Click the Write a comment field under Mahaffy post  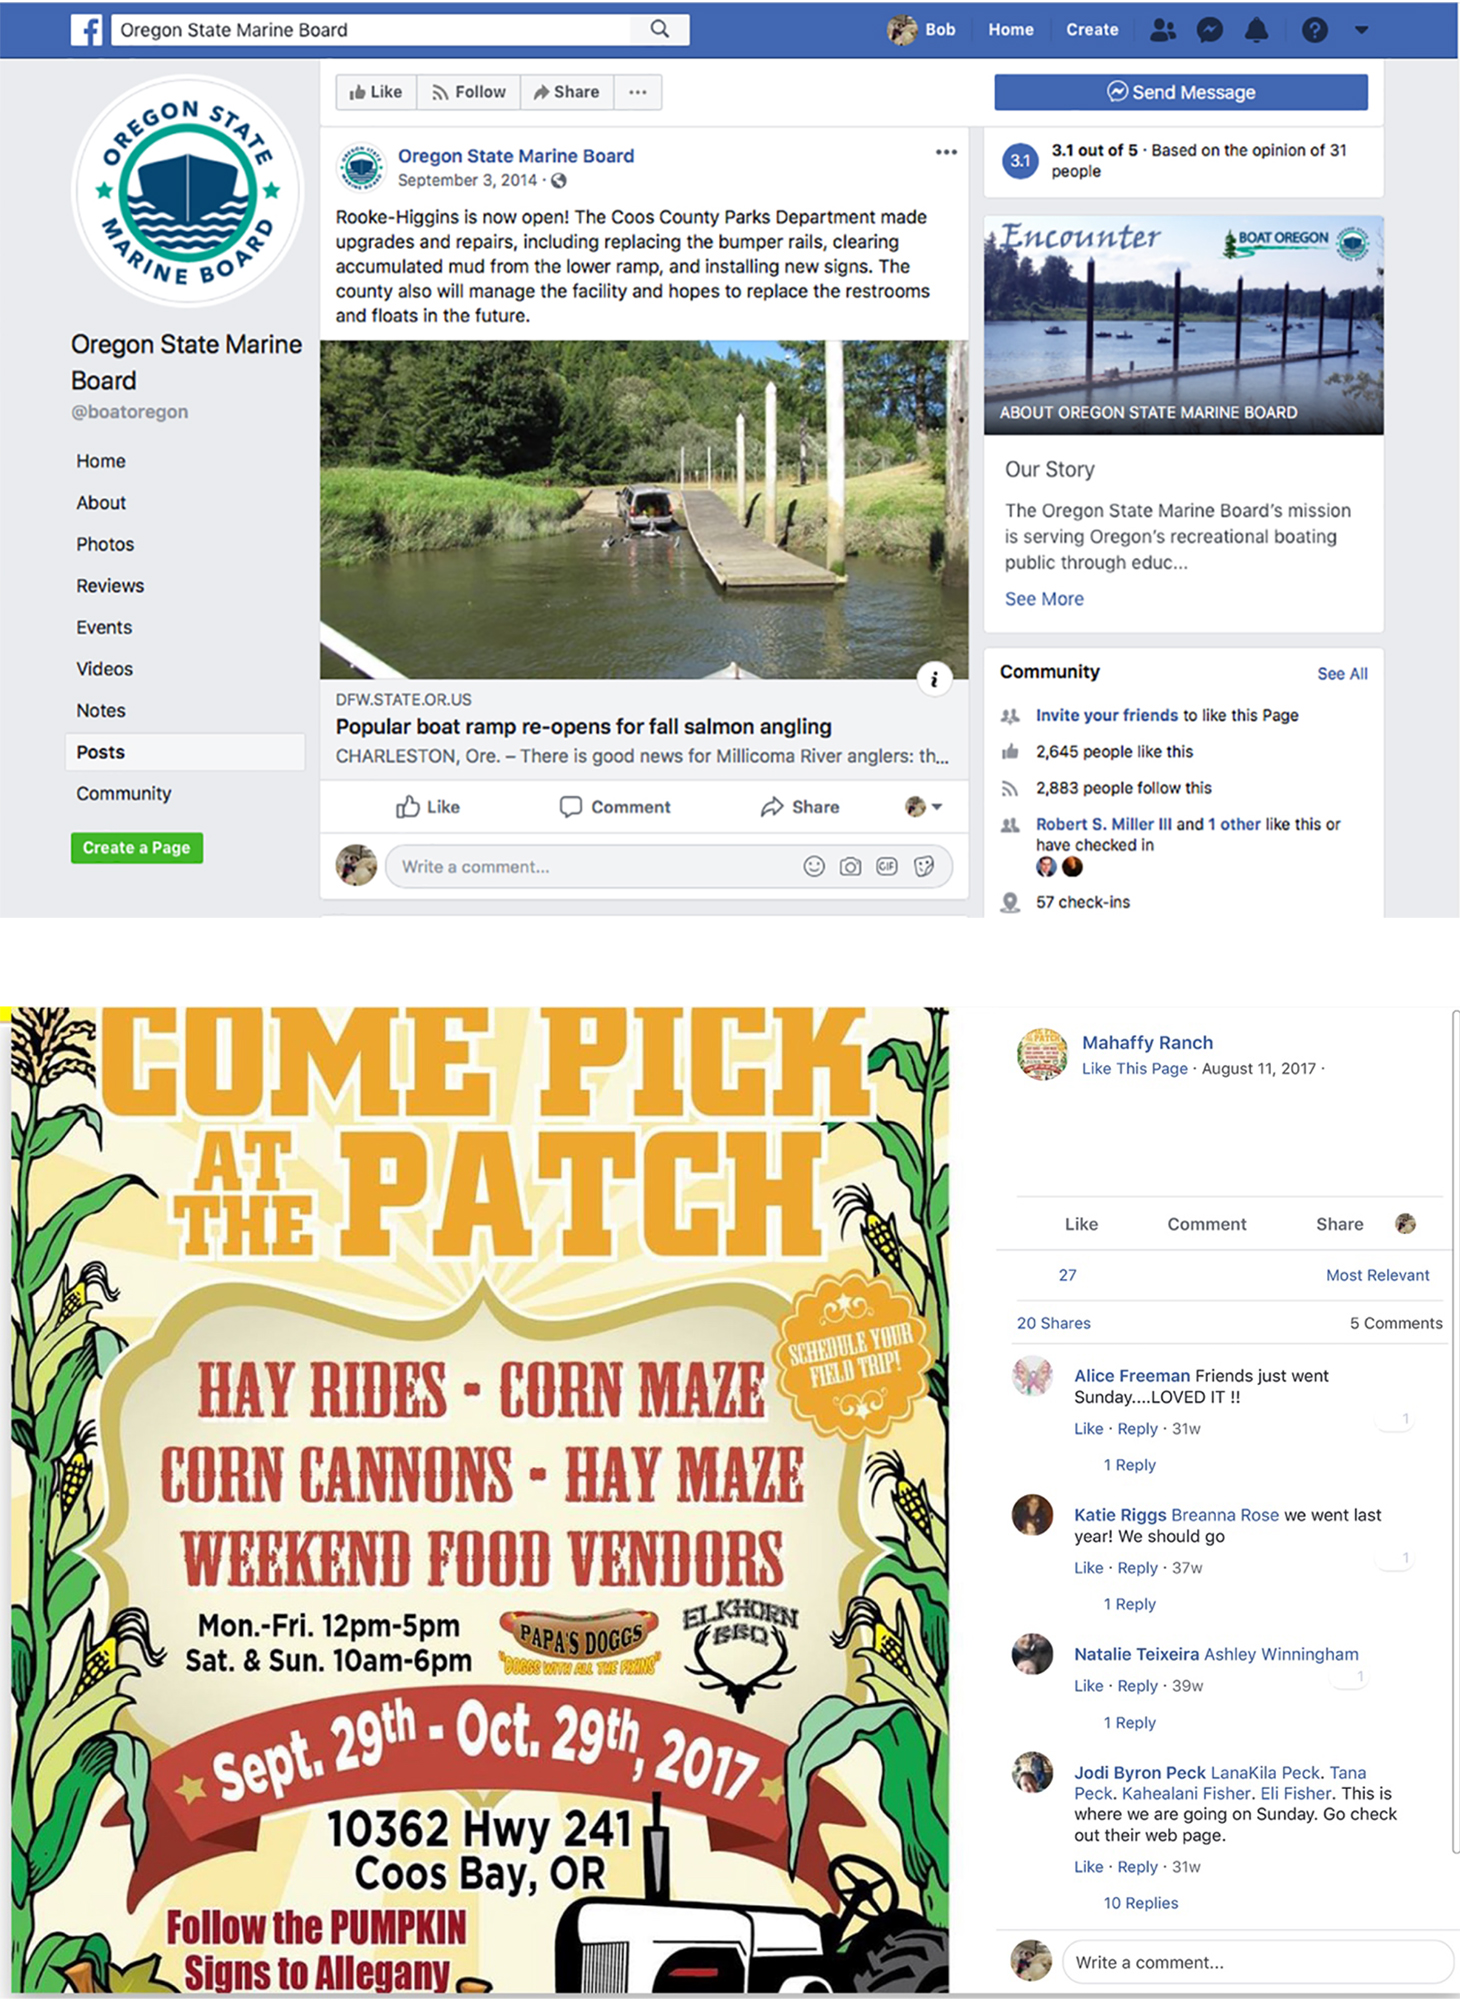tap(1258, 1962)
